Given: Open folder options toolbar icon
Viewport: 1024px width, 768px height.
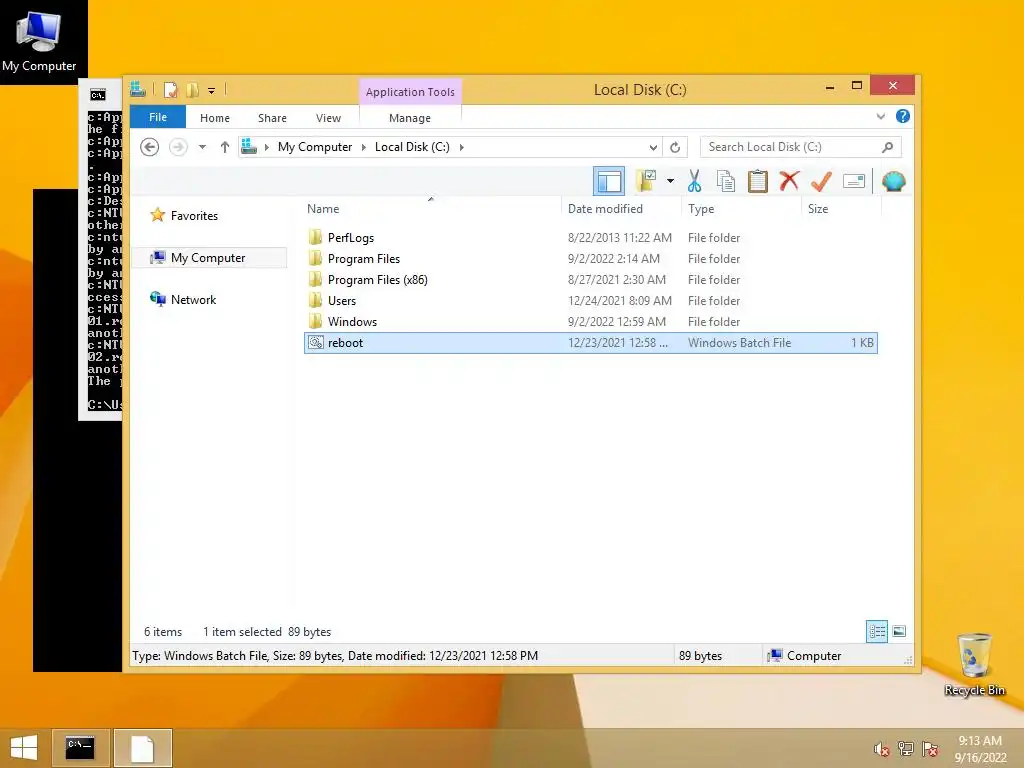Looking at the screenshot, I should point(647,181).
